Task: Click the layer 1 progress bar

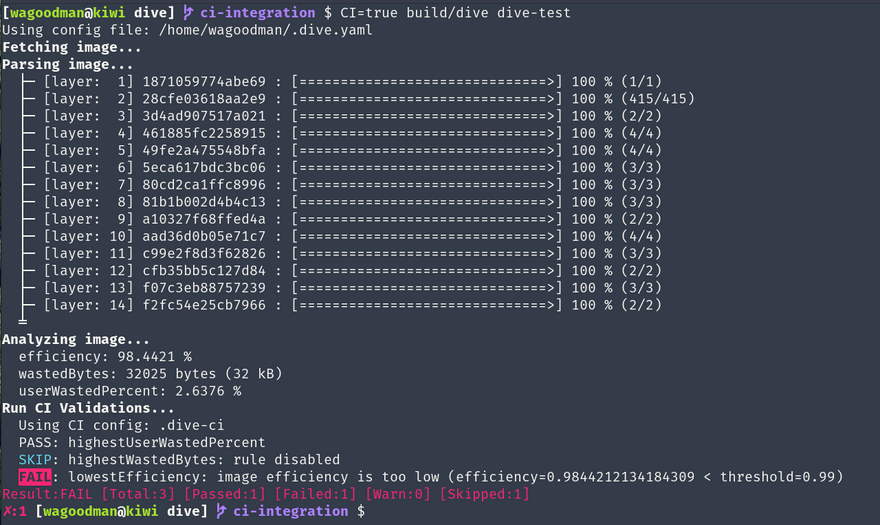Action: point(424,81)
